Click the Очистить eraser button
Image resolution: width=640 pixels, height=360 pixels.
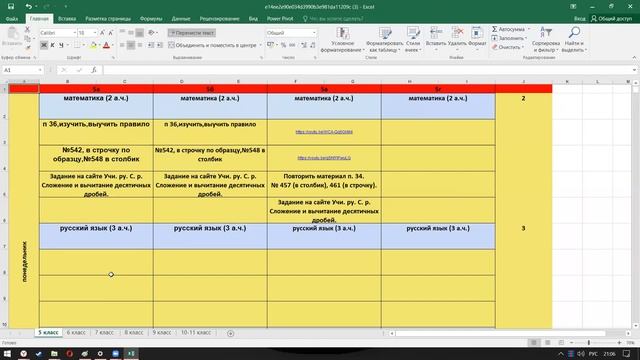pyautogui.click(x=507, y=47)
